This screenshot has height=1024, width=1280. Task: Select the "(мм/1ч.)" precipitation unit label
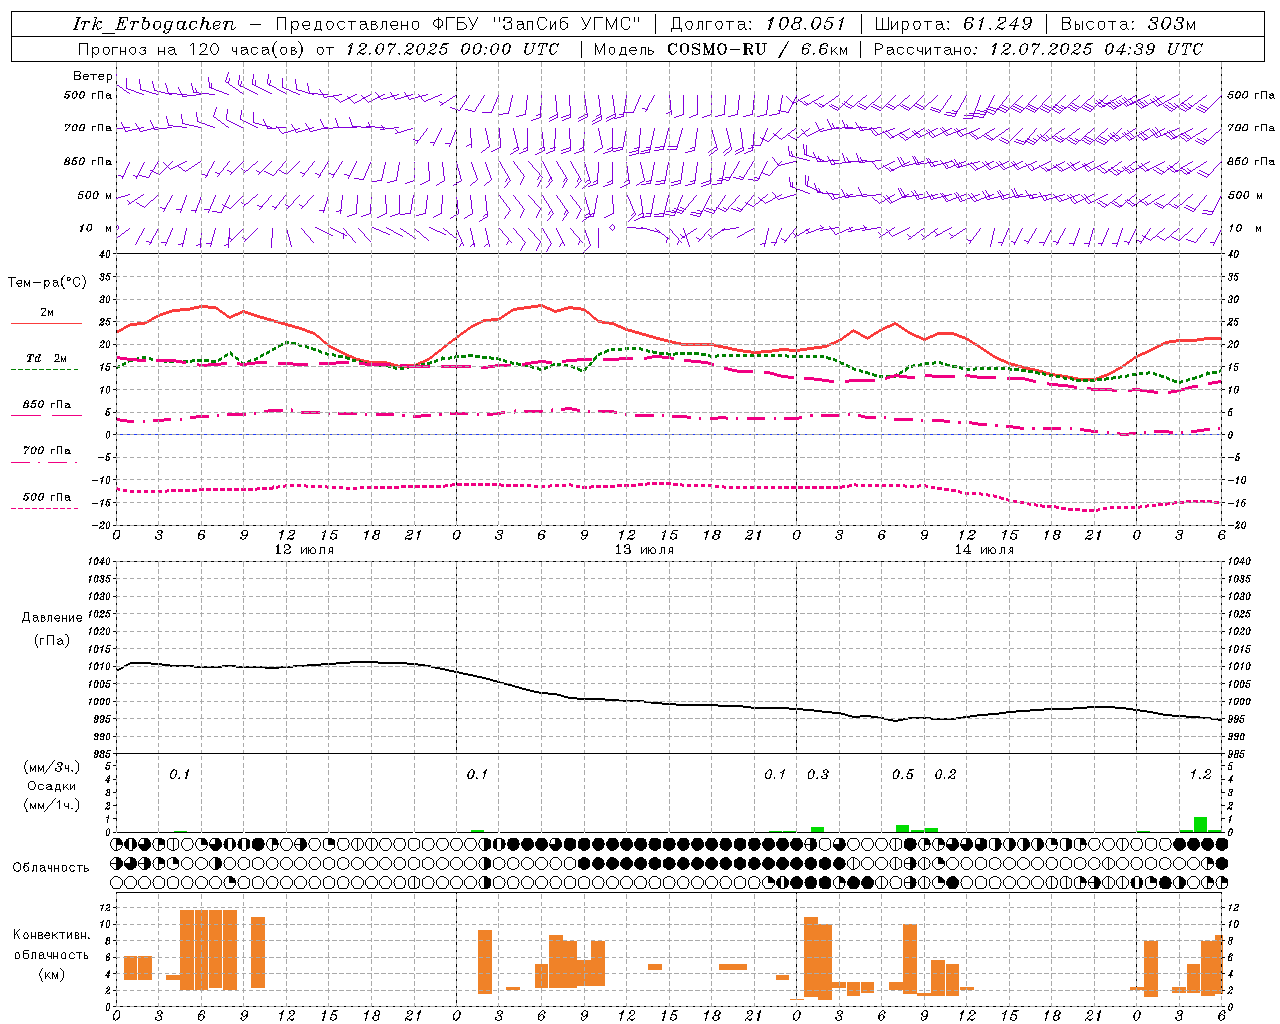click(x=52, y=805)
